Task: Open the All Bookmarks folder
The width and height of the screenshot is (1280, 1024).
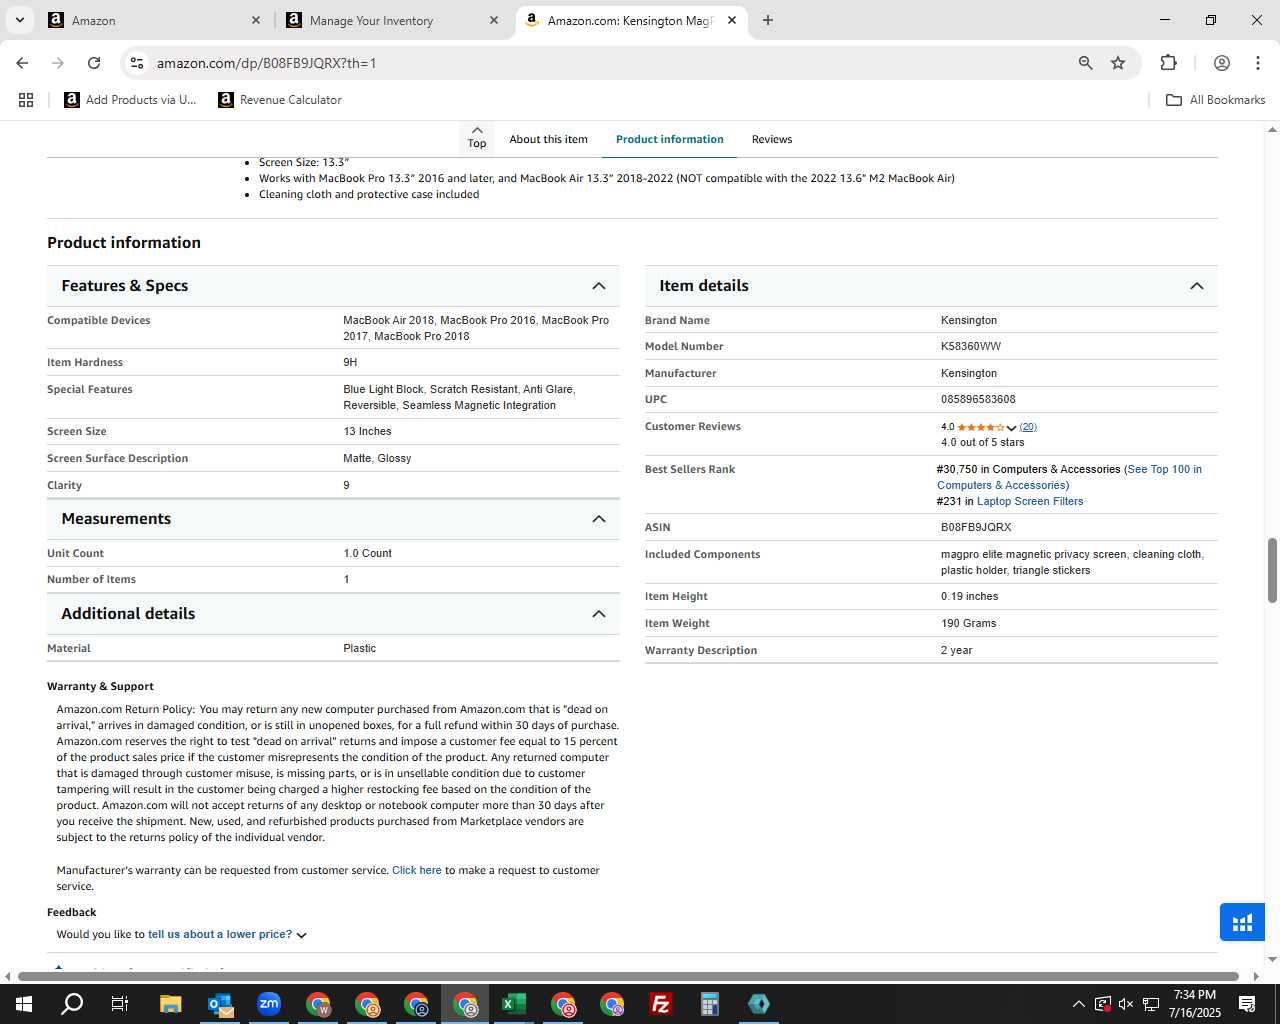Action: coord(1216,100)
